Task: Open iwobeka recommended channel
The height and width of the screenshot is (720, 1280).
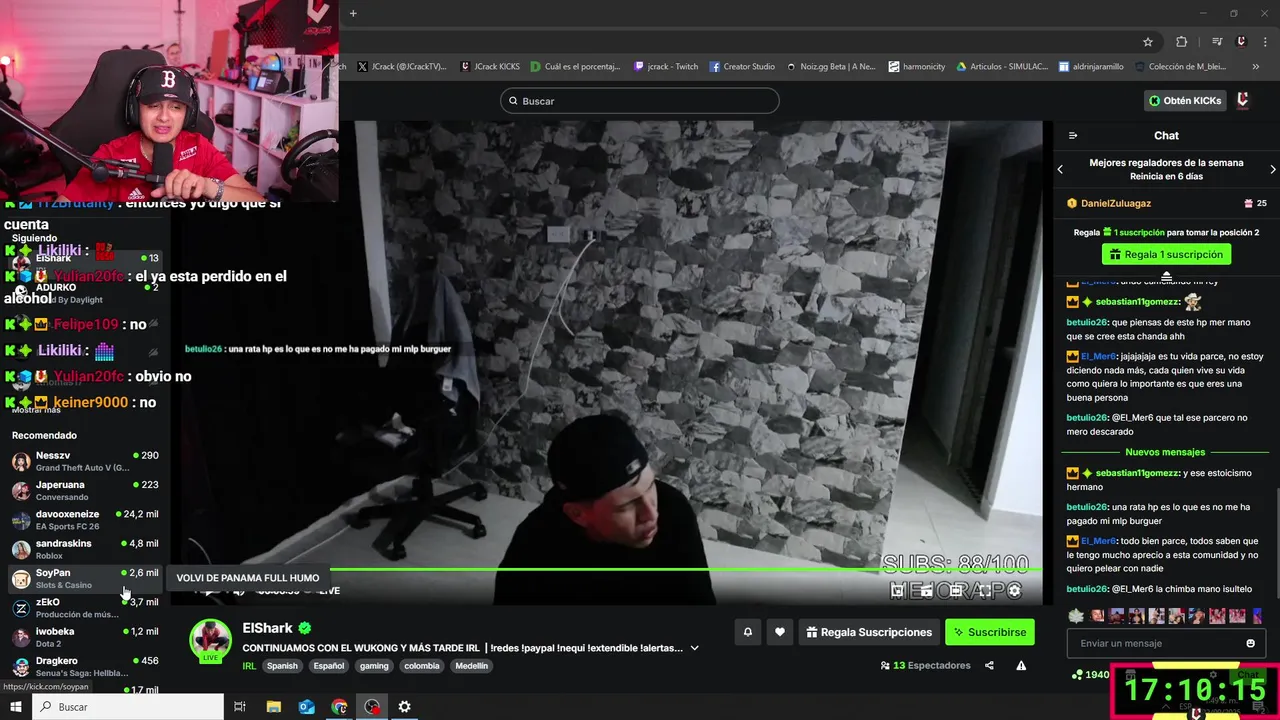Action: [x=84, y=637]
